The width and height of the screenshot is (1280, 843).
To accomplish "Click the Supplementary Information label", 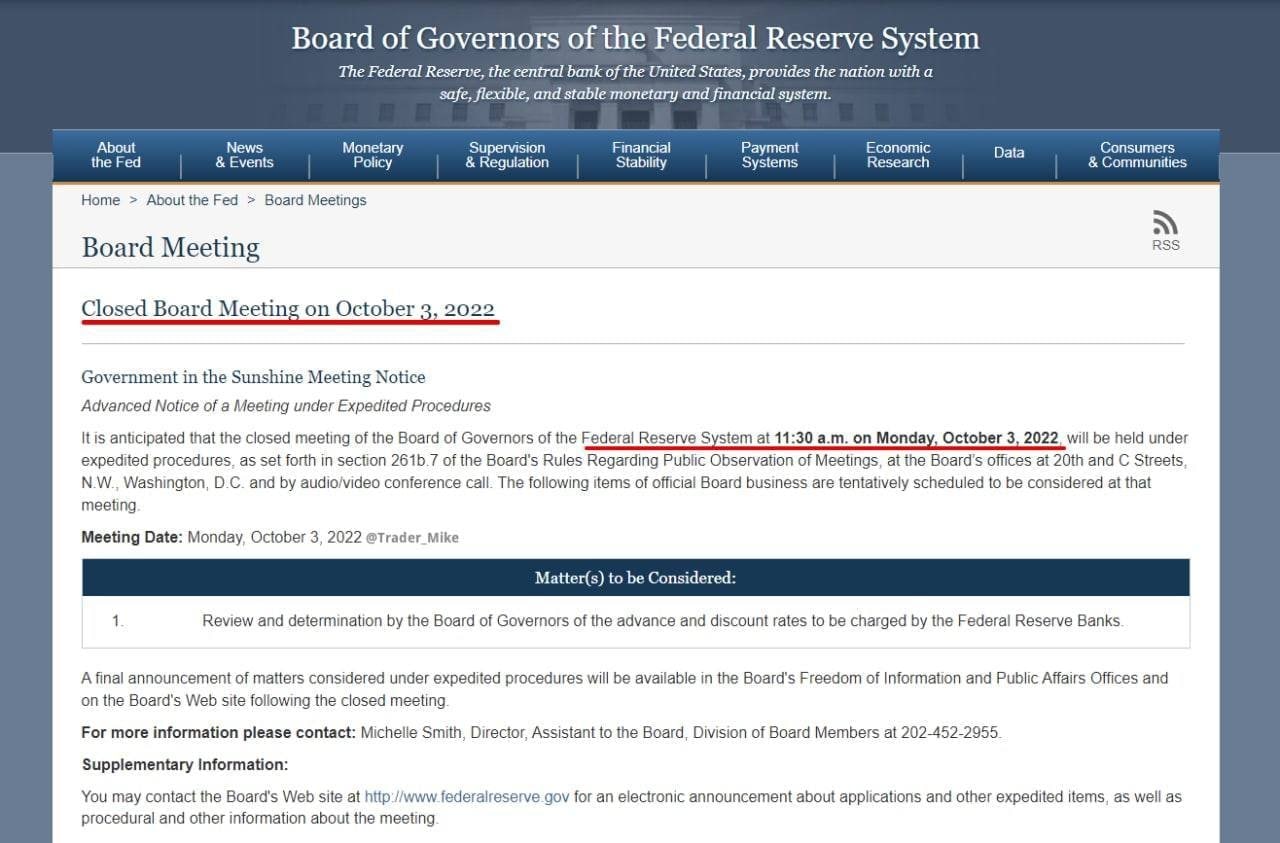I will [184, 765].
